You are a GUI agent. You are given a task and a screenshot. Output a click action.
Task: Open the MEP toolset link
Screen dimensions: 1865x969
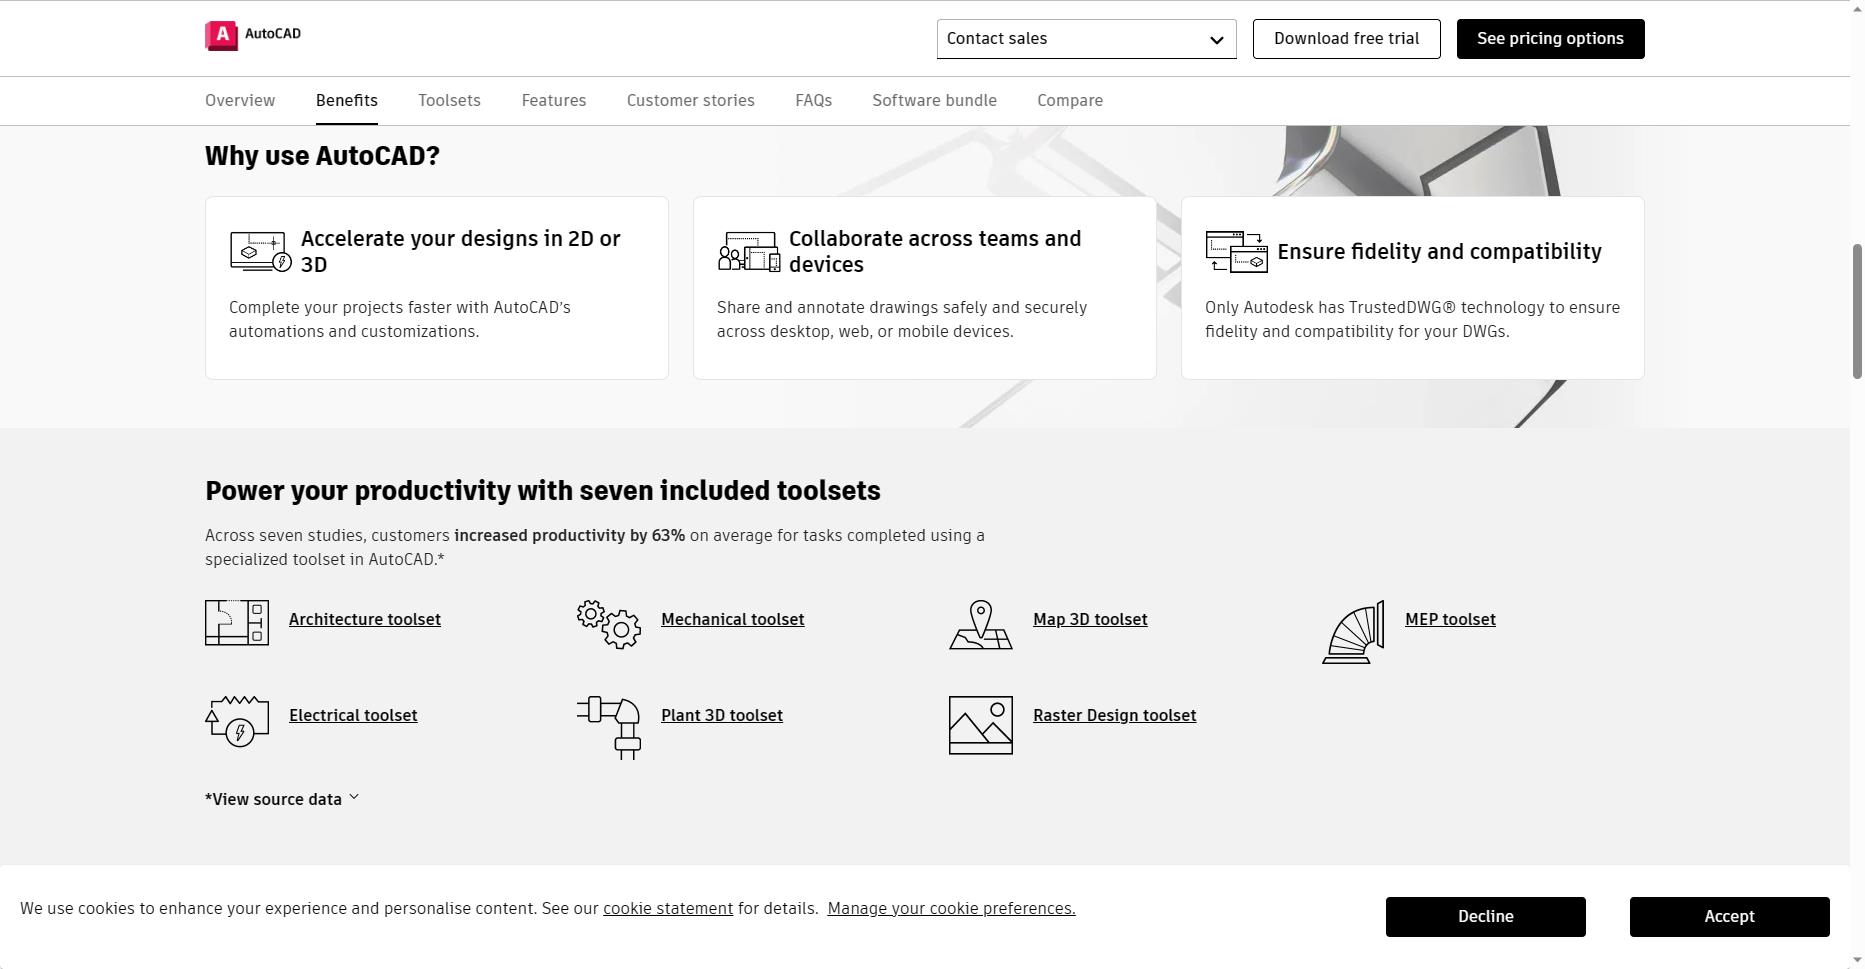[x=1450, y=619]
